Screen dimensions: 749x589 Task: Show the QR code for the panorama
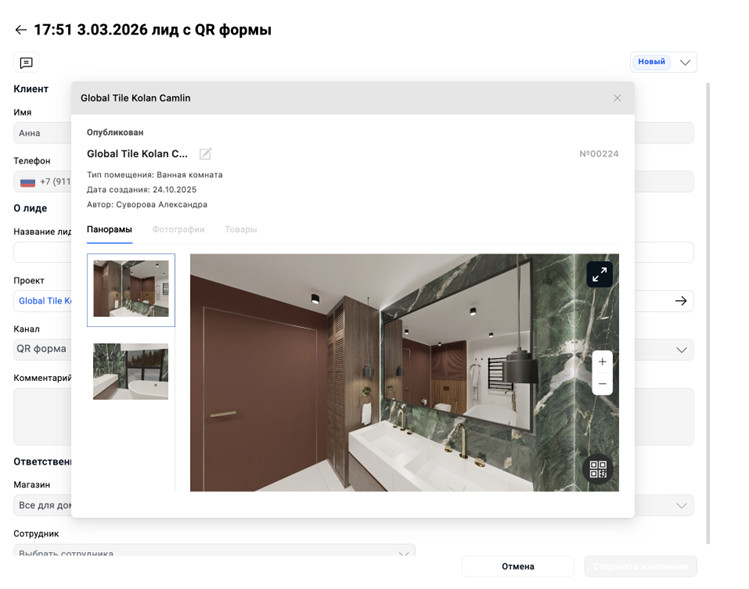coord(598,469)
